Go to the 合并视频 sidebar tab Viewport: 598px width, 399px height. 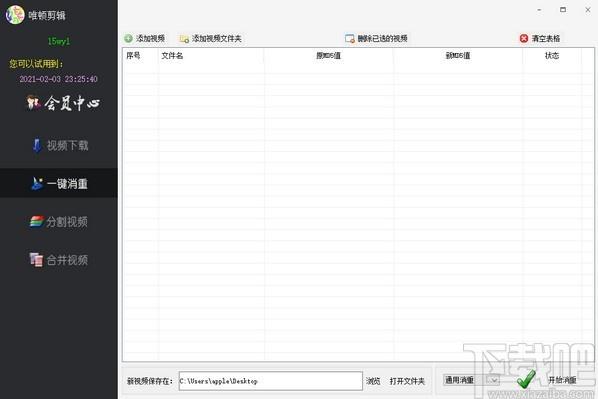[x=59, y=260]
